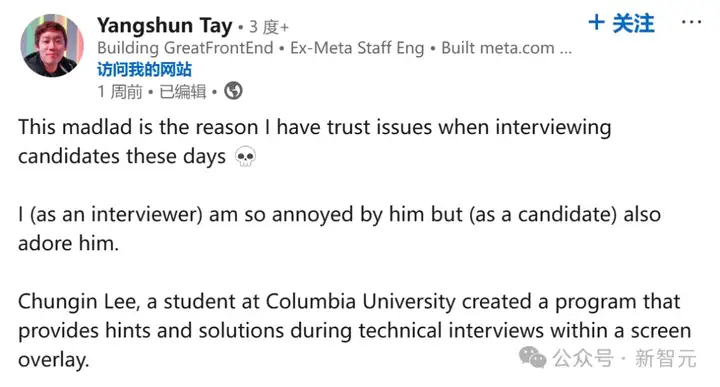The width and height of the screenshot is (720, 387).
Task: Click the WeChat logo watermark icon
Action: 532,358
